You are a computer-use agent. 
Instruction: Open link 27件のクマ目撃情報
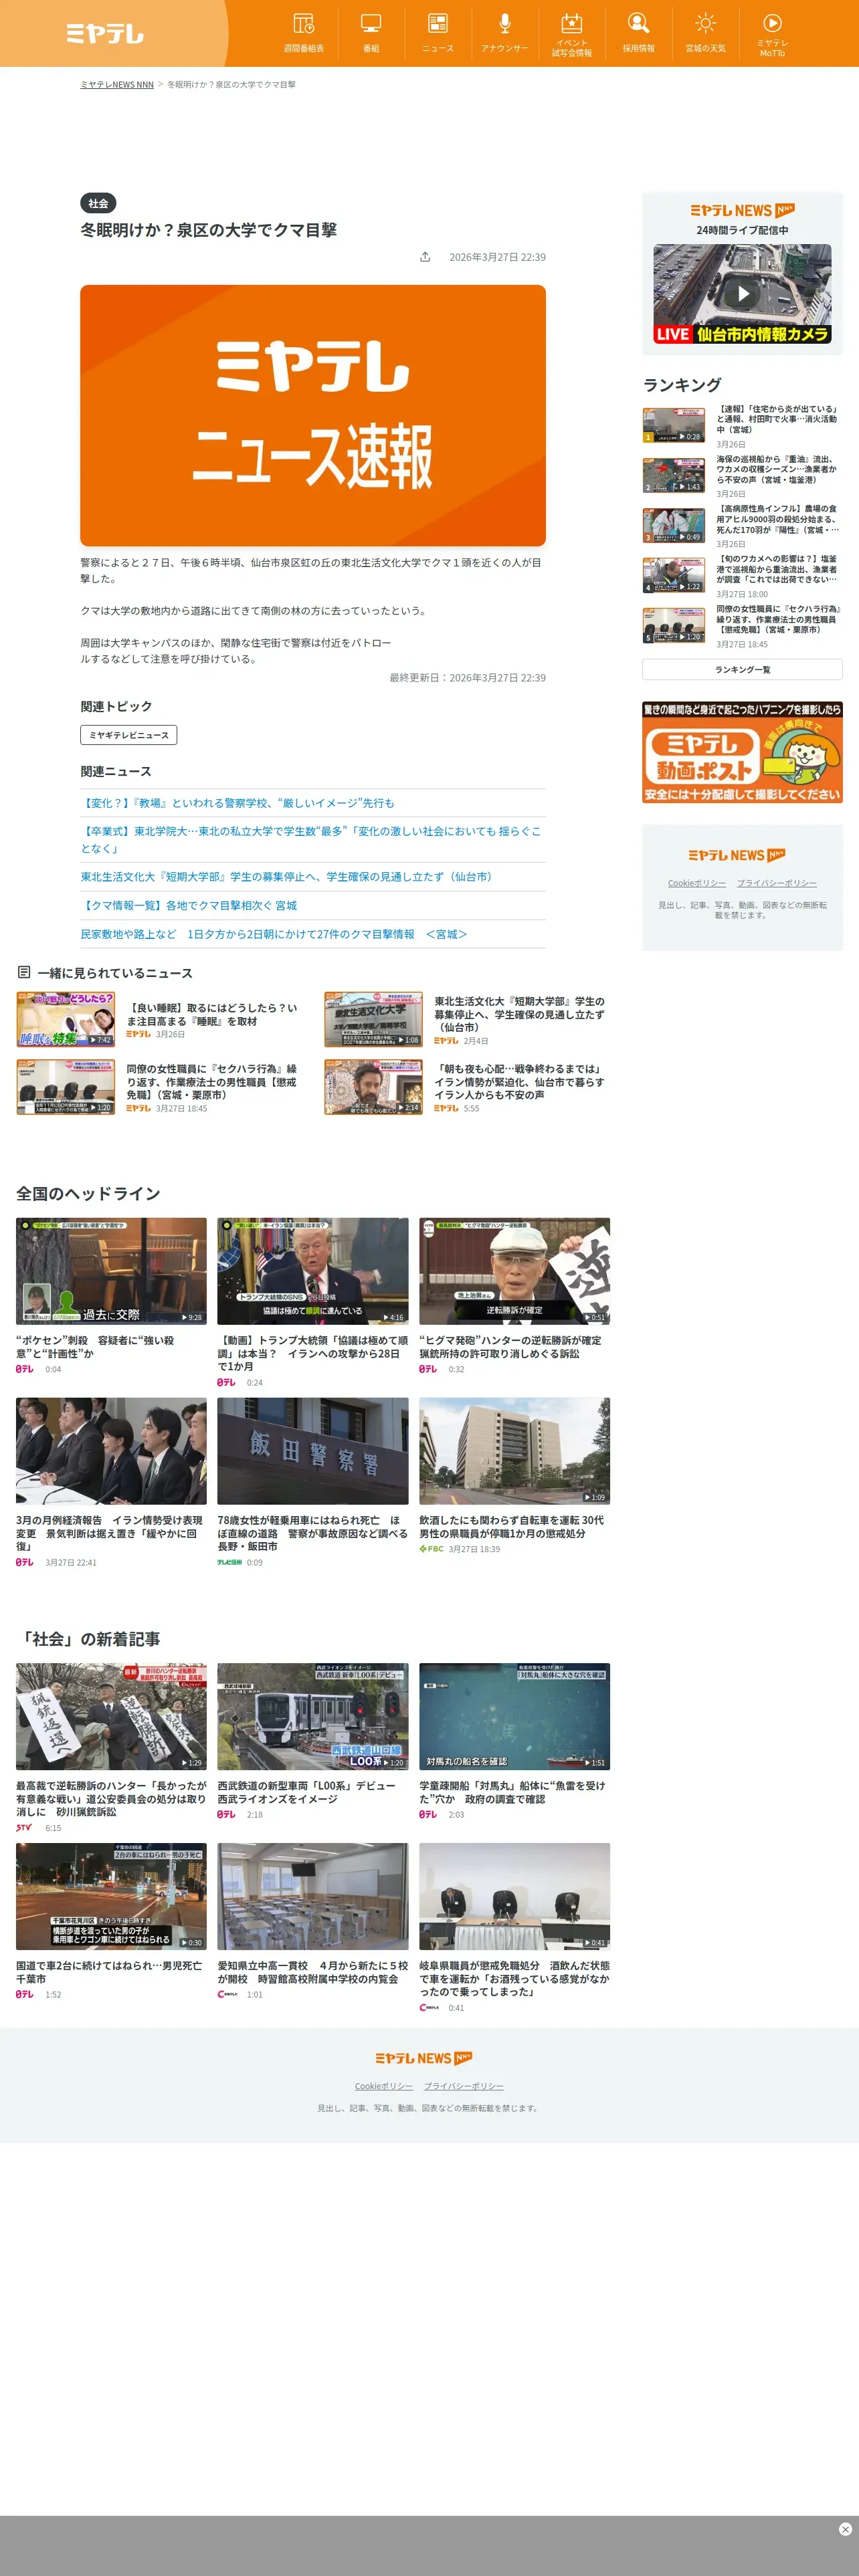(274, 934)
